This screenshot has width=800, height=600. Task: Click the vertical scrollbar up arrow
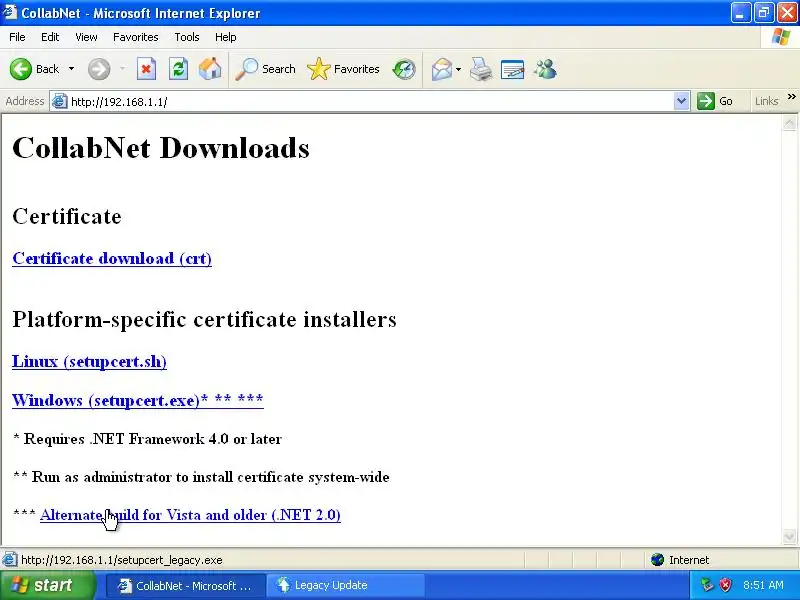click(x=789, y=122)
